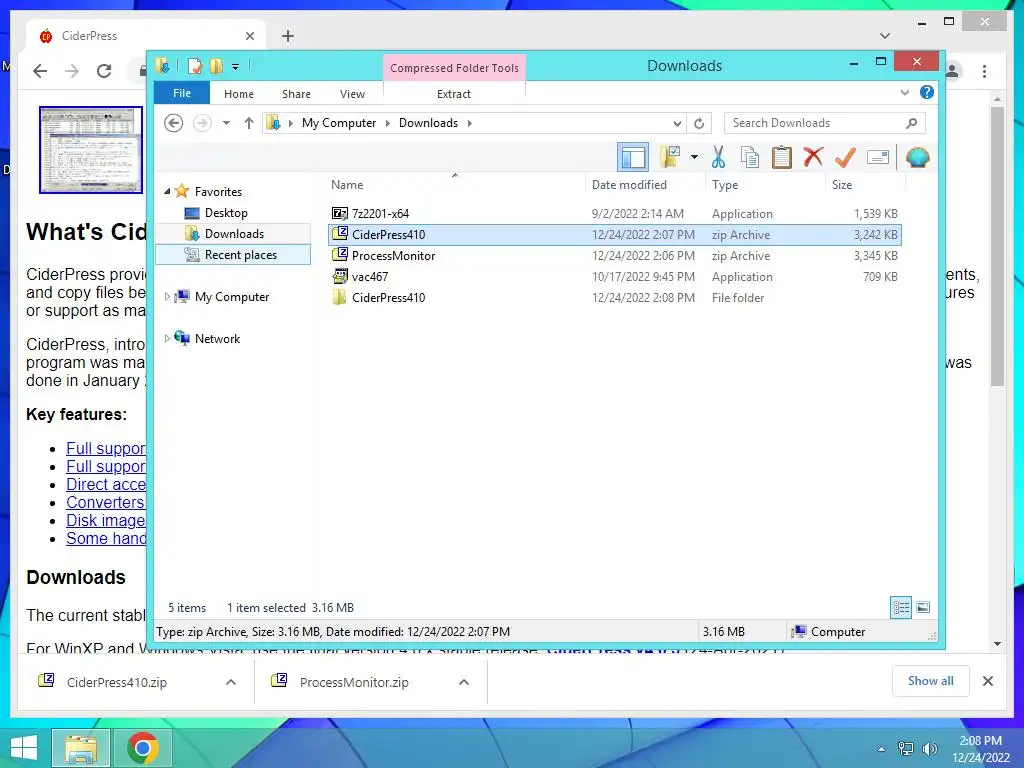Select the CiderPress410 file folder
The width and height of the screenshot is (1024, 768).
615,297
